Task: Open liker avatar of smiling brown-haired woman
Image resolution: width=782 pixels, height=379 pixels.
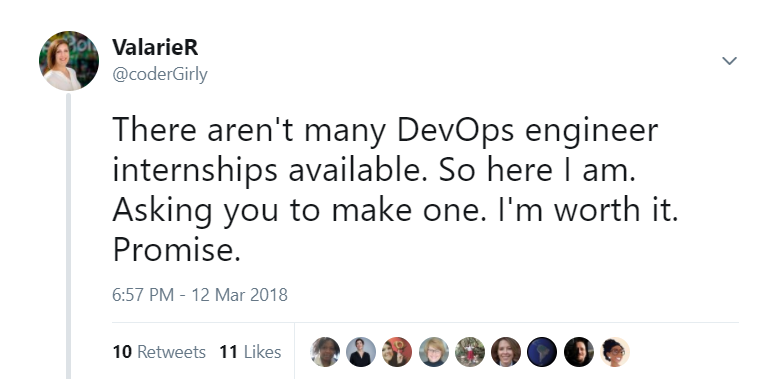Action: point(506,352)
